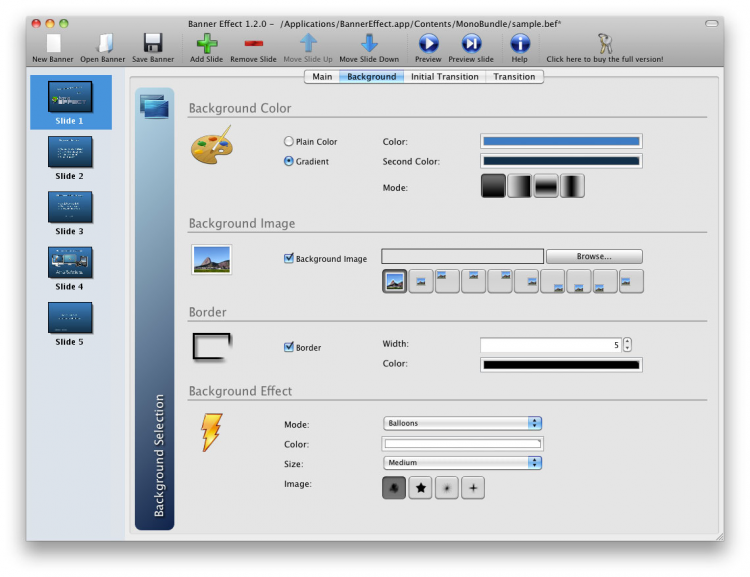This screenshot has width=750, height=577.
Task: Select the Gradient radio button
Action: pos(288,161)
